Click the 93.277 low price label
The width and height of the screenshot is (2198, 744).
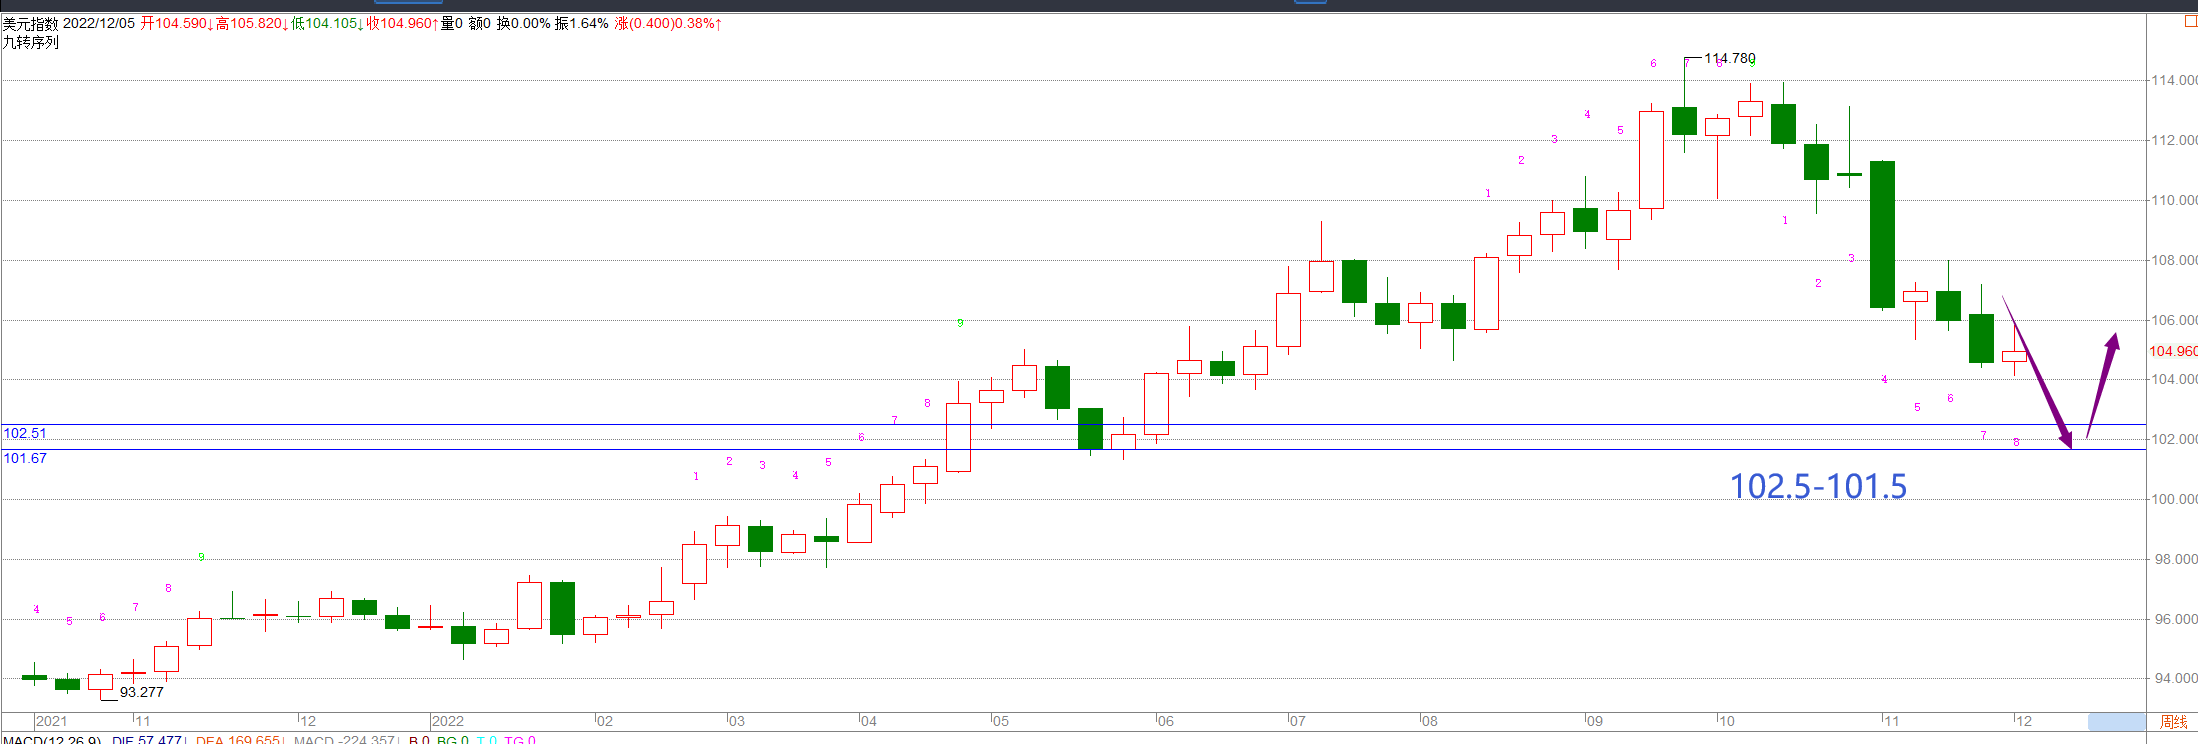click(x=142, y=692)
